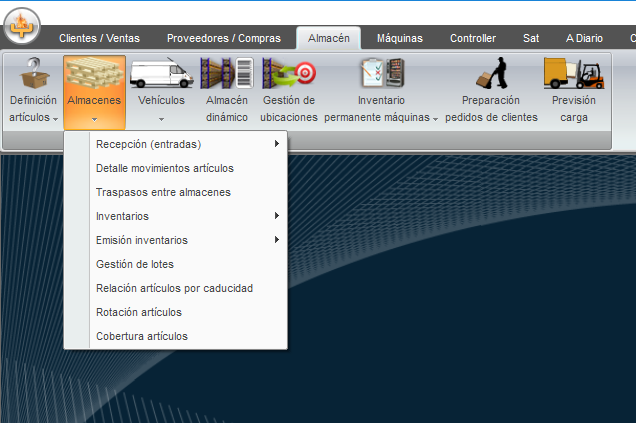Open the A Diario tab

click(584, 38)
